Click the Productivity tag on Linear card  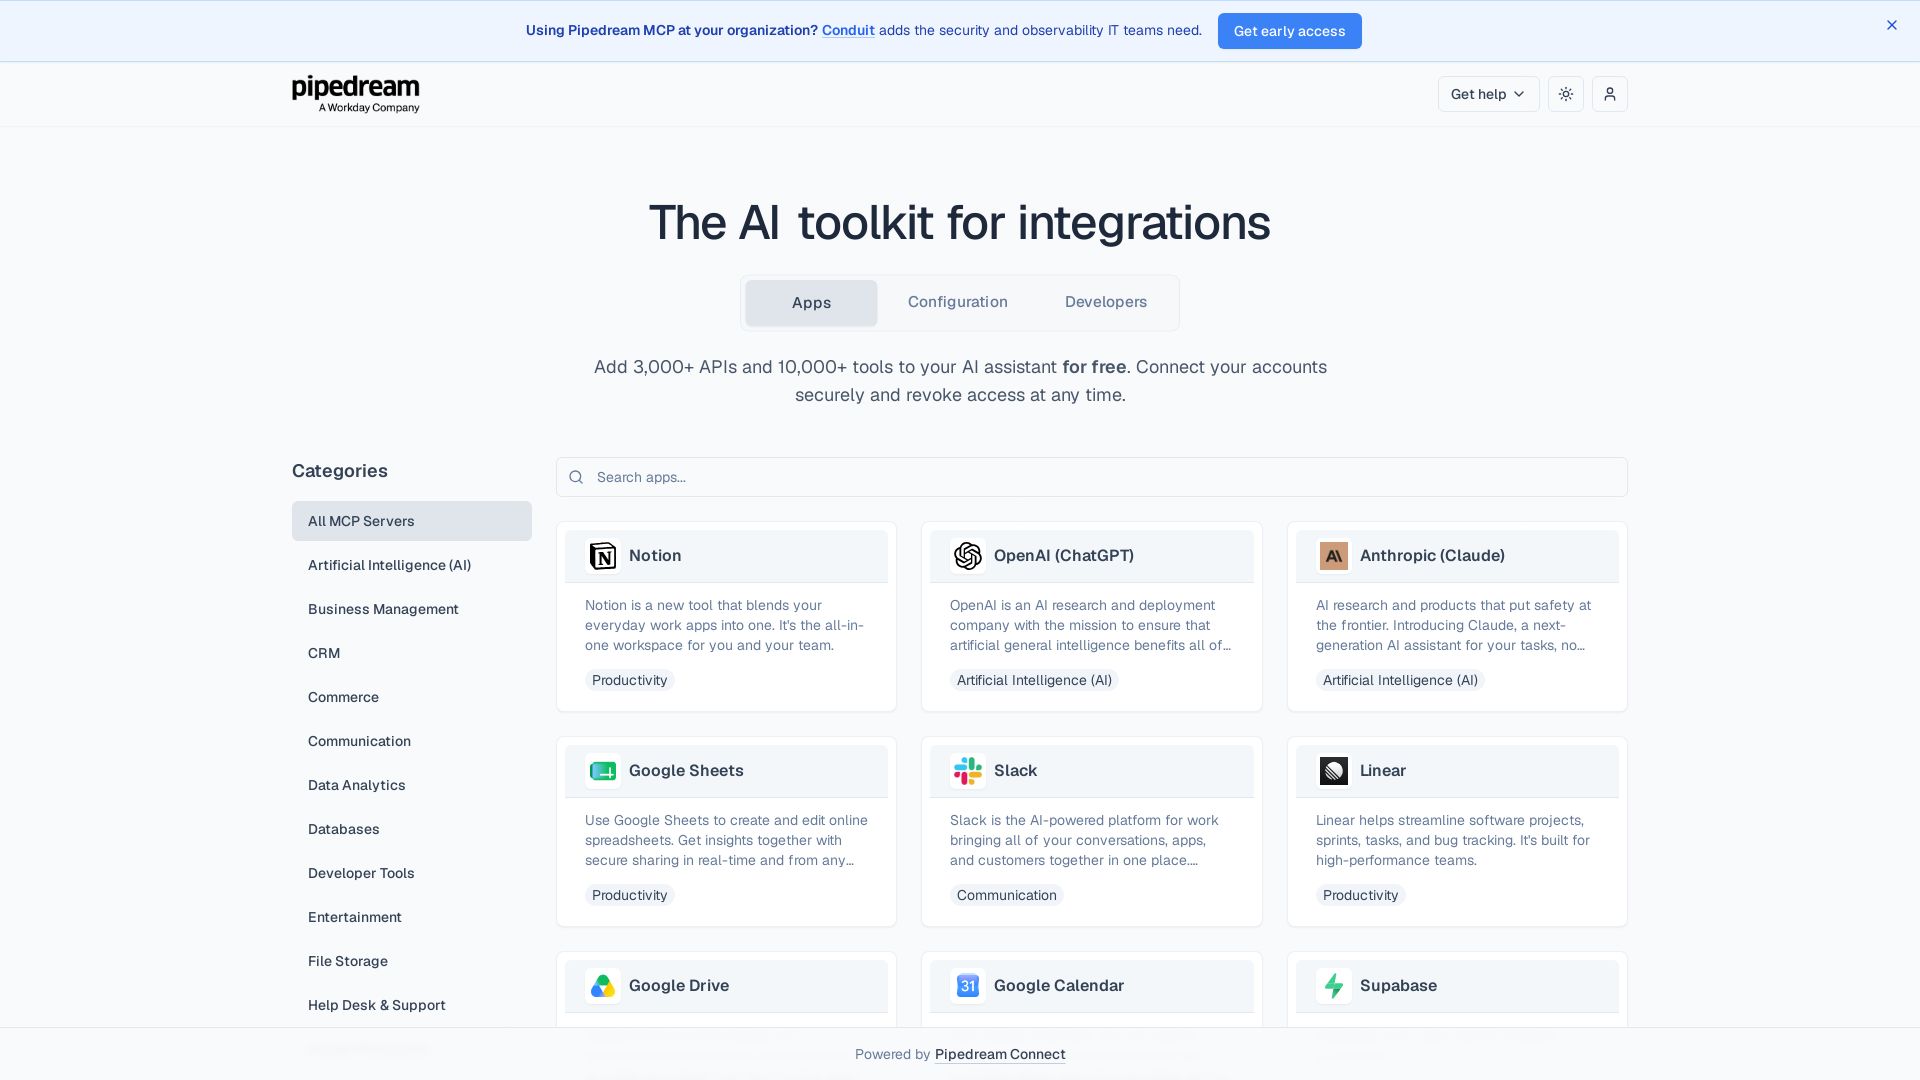[x=1360, y=895]
